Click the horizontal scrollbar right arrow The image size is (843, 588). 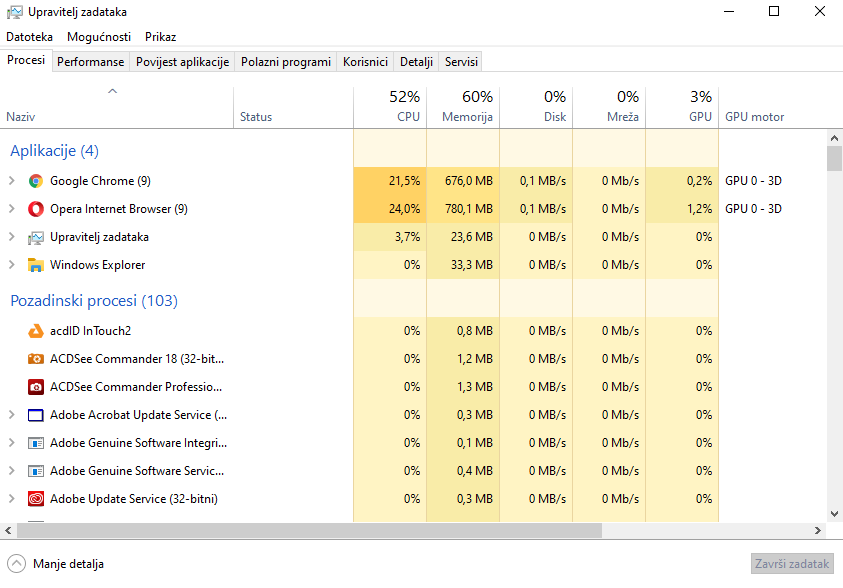[x=818, y=530]
